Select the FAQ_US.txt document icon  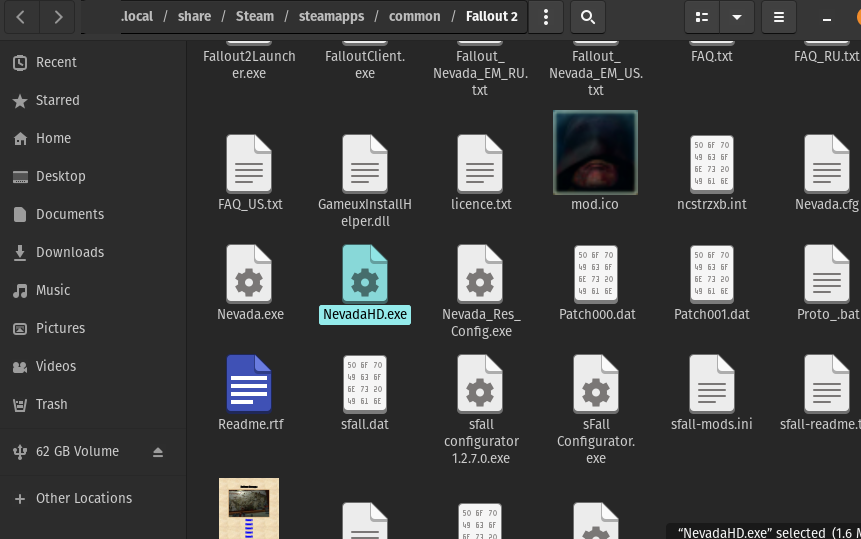[x=249, y=164]
